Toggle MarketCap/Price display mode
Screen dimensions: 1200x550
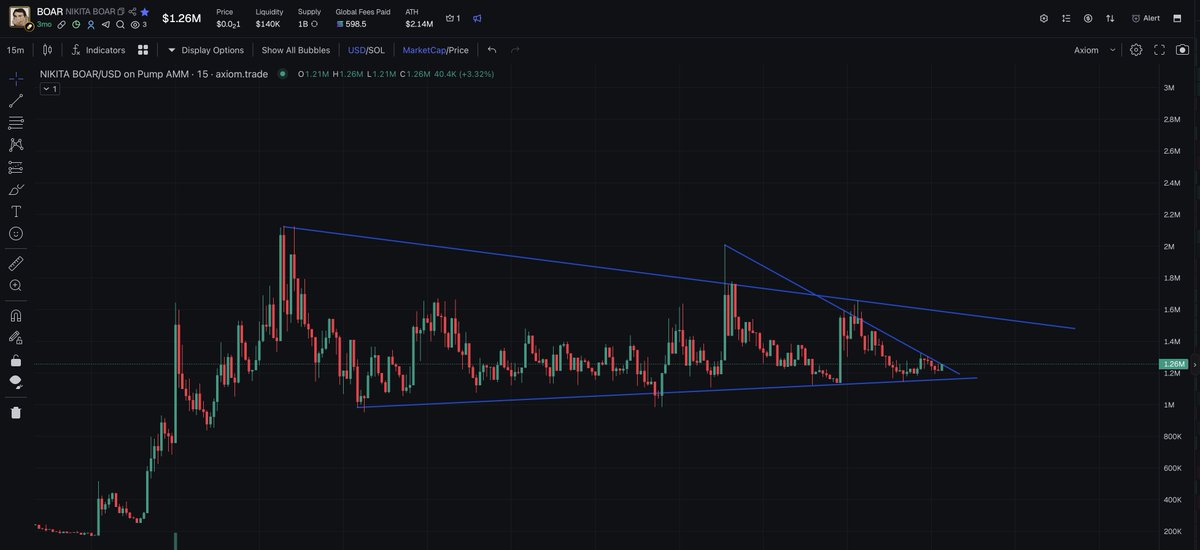435,50
